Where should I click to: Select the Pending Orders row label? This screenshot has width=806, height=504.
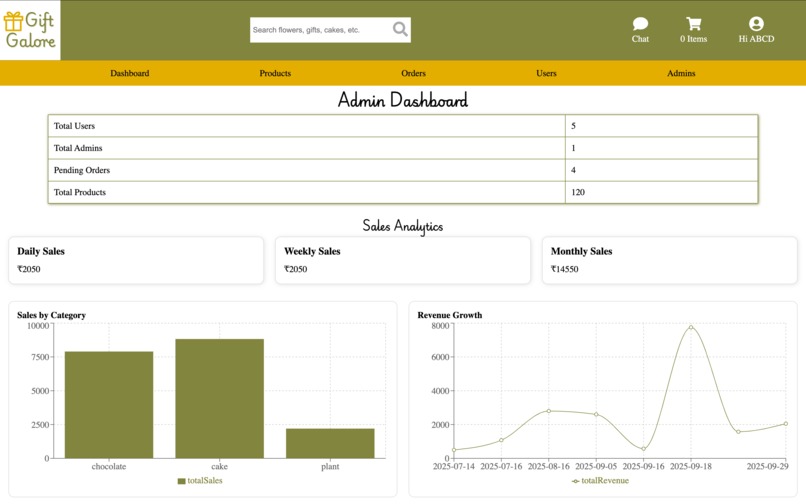pos(82,170)
